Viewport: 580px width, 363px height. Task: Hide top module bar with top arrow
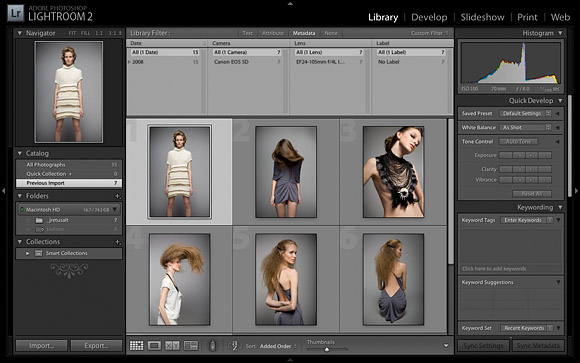(x=290, y=3)
